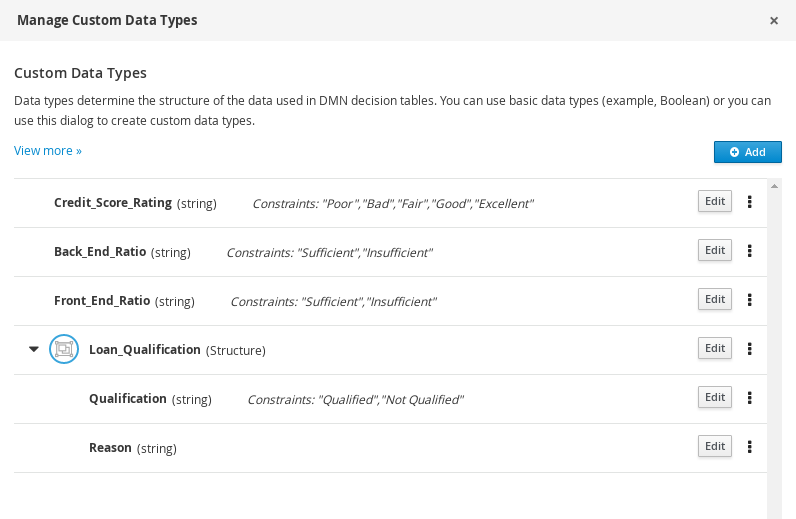
Task: Open kebab menu for Back_End_Ratio row
Action: point(749,250)
